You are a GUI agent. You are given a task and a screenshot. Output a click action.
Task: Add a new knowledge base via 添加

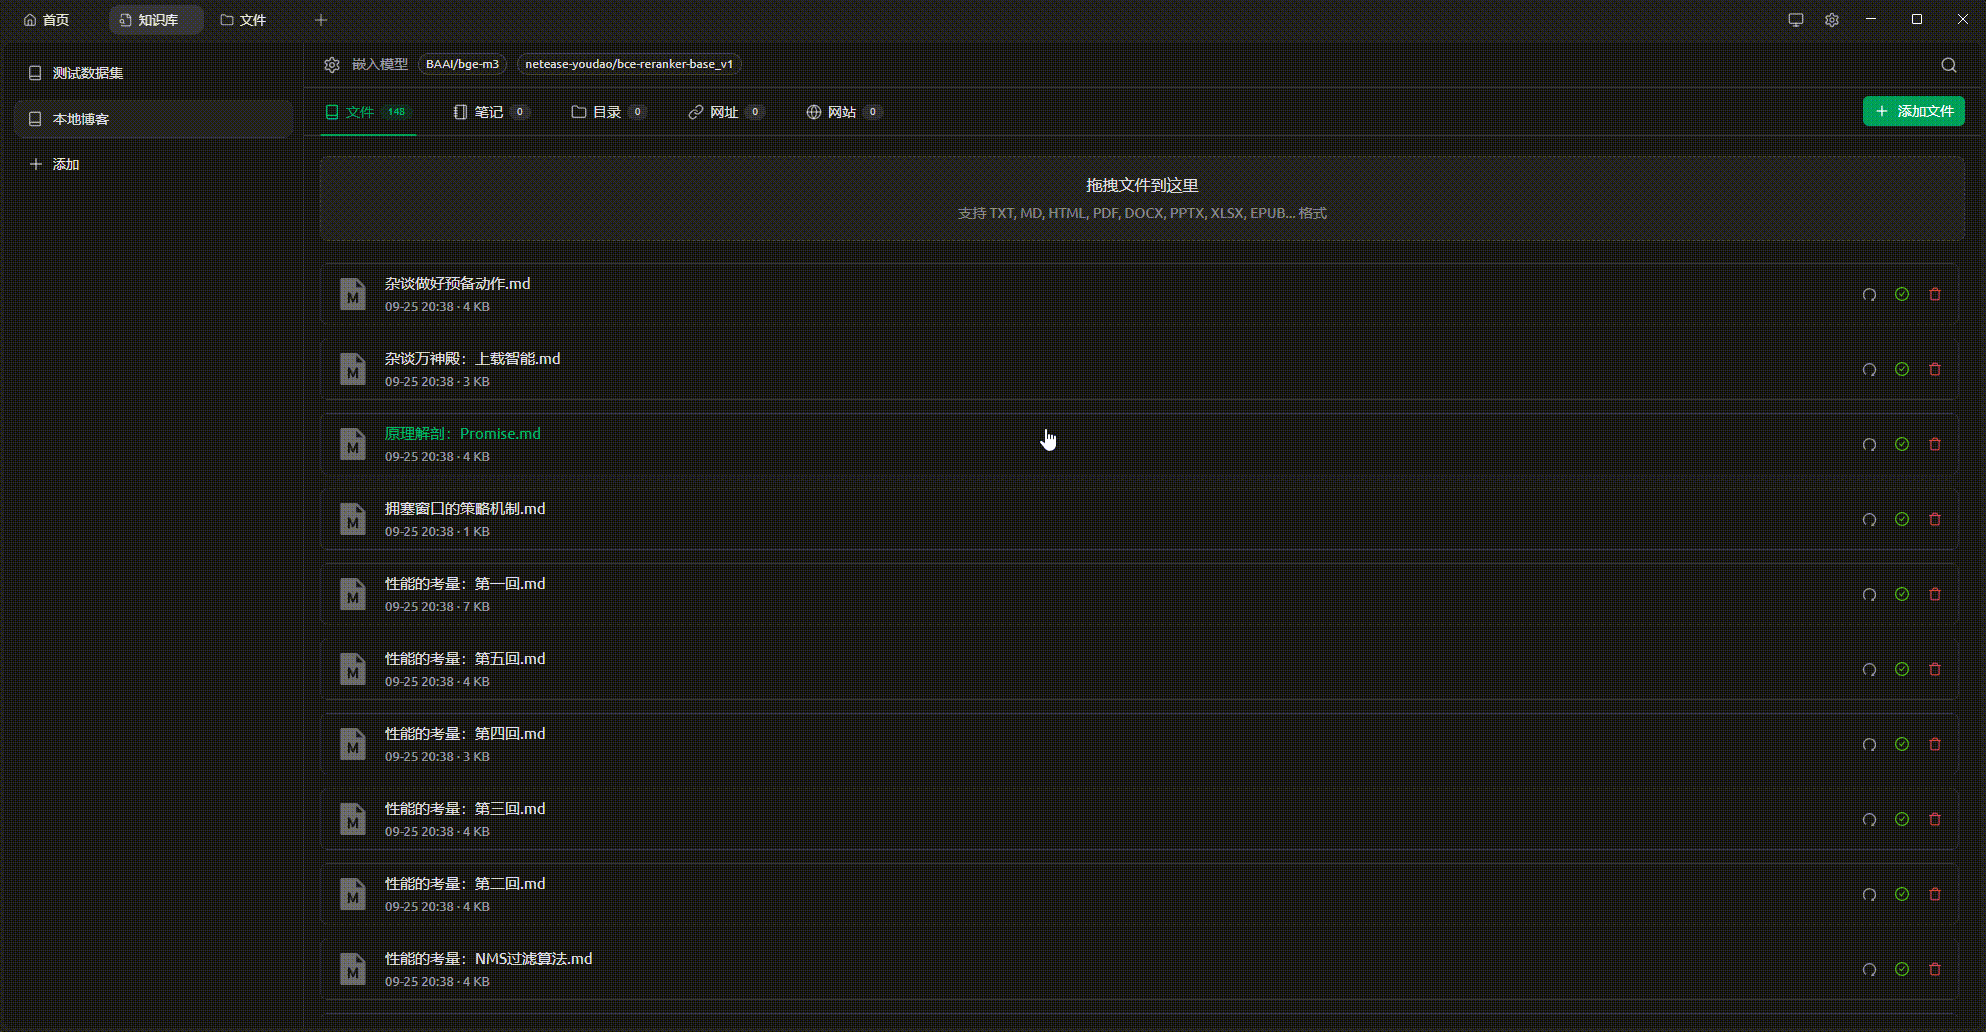tap(65, 164)
